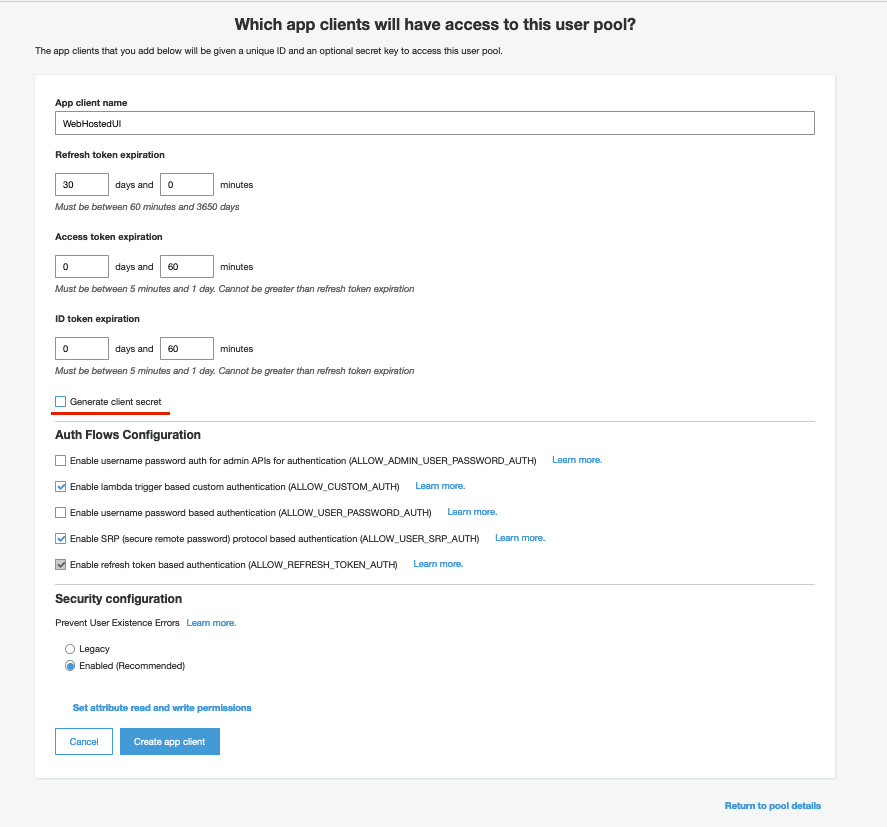Click the ID token days field

[83, 349]
